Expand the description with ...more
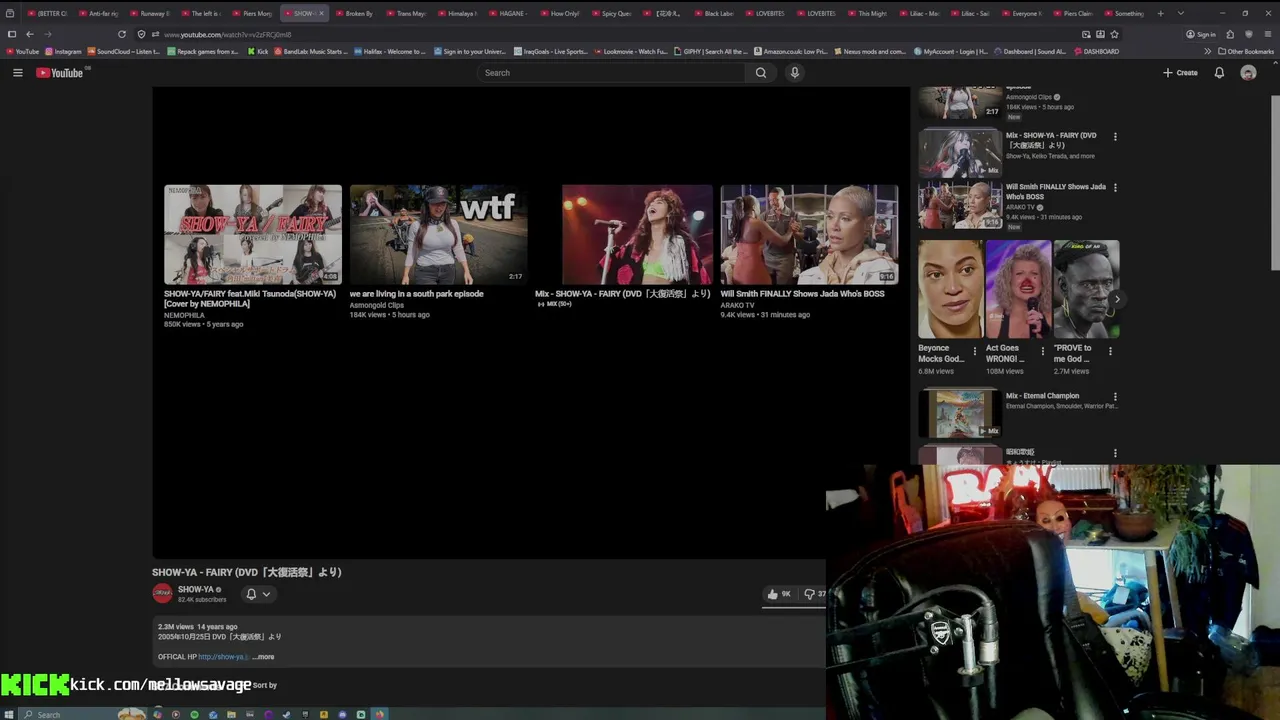Image resolution: width=1280 pixels, height=720 pixels. (x=263, y=657)
